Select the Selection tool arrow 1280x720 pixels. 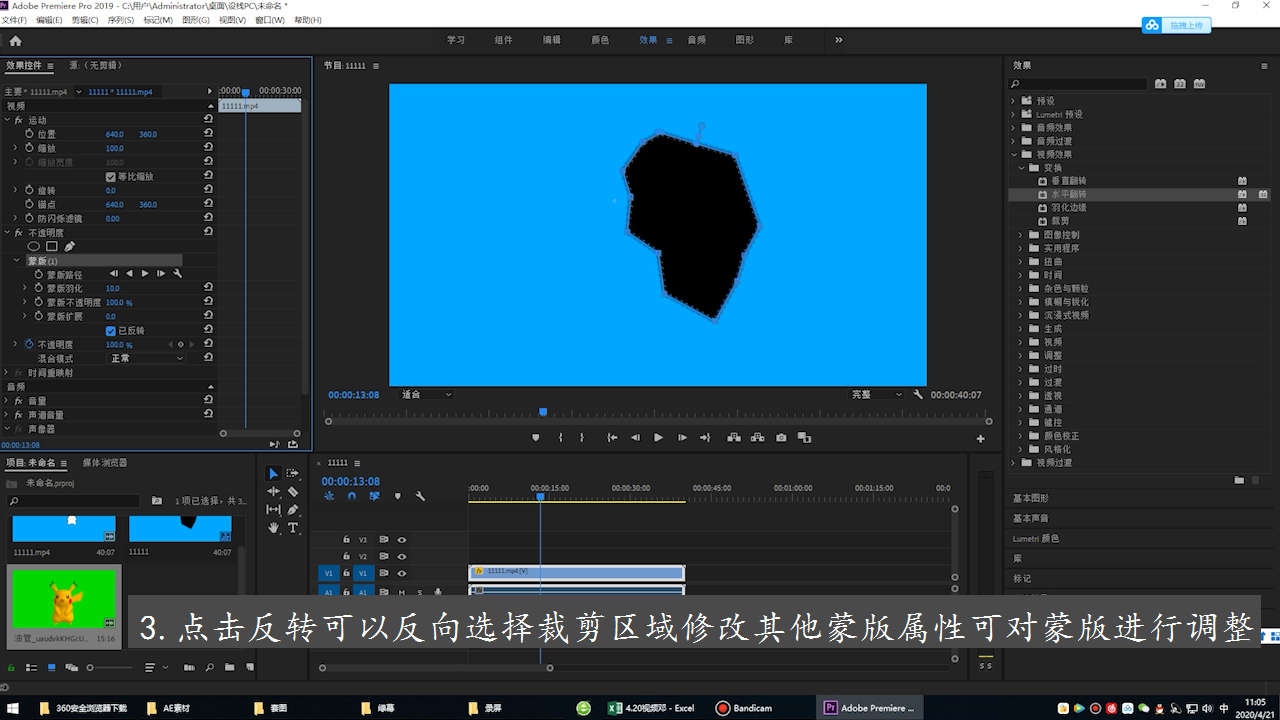point(273,473)
